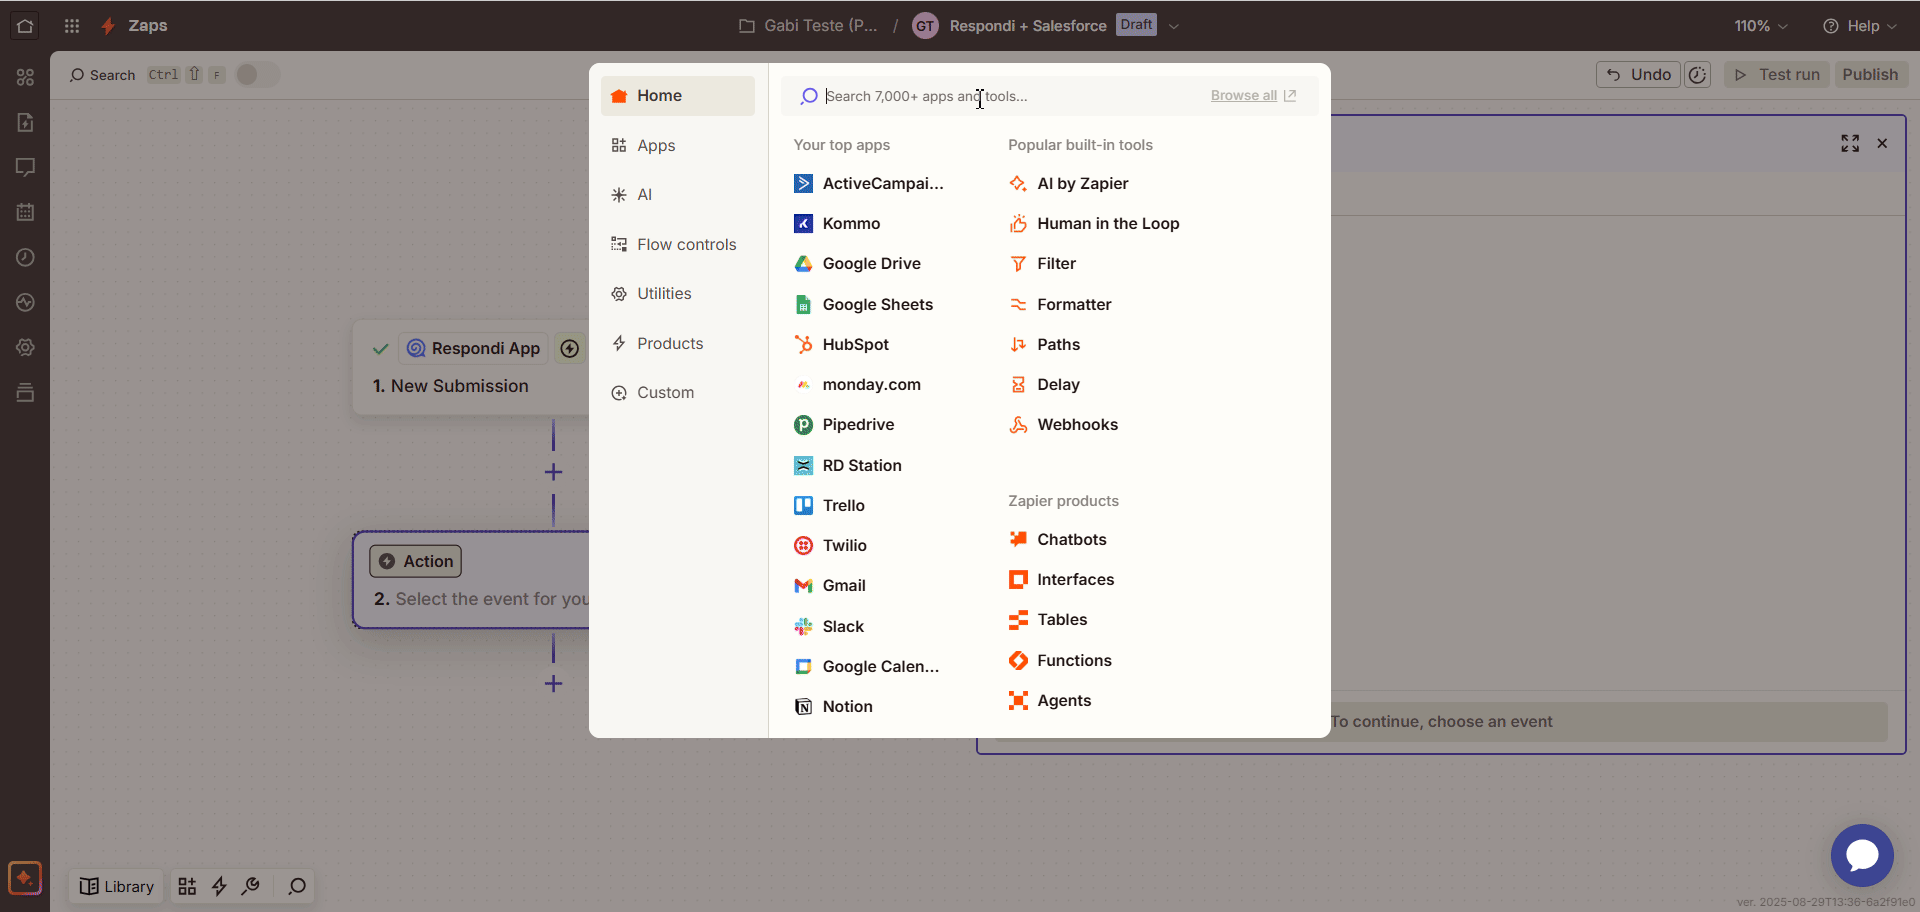This screenshot has width=1920, height=912.
Task: Open the Functions product
Action: coord(1060,661)
